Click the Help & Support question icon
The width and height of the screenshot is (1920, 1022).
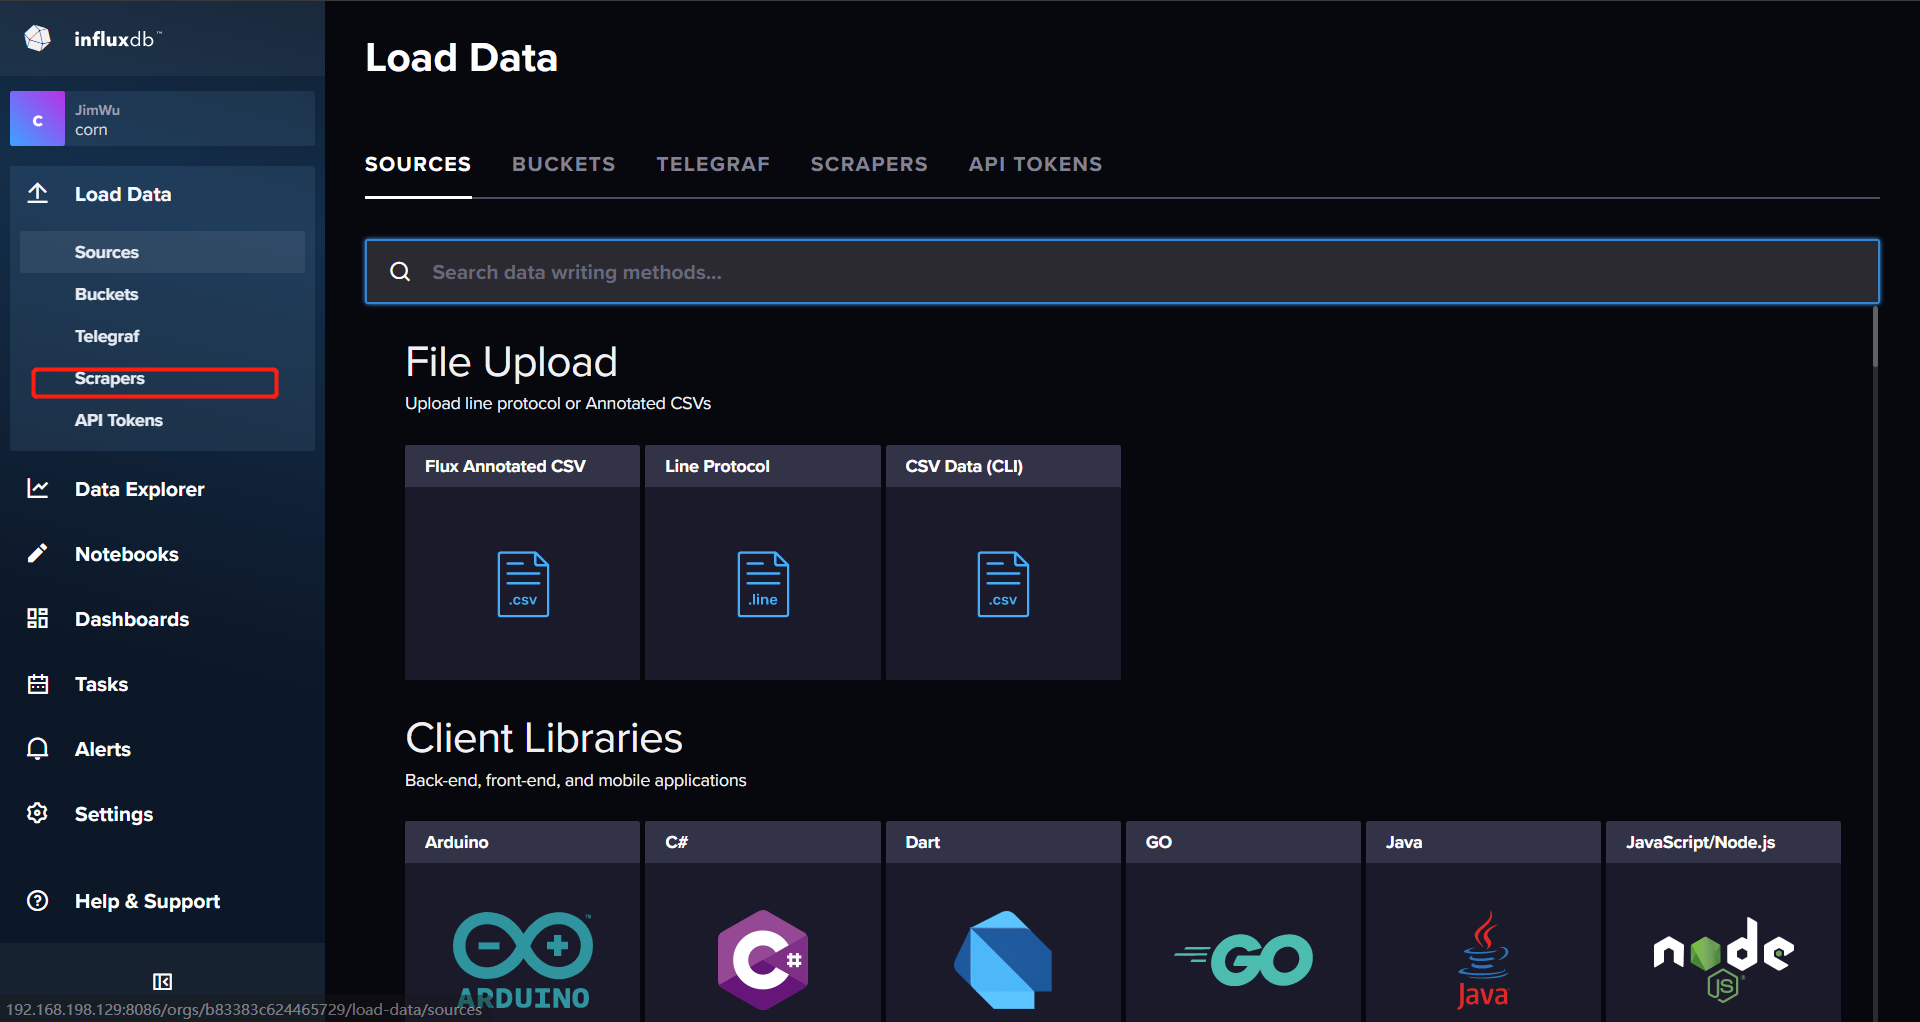tap(38, 900)
